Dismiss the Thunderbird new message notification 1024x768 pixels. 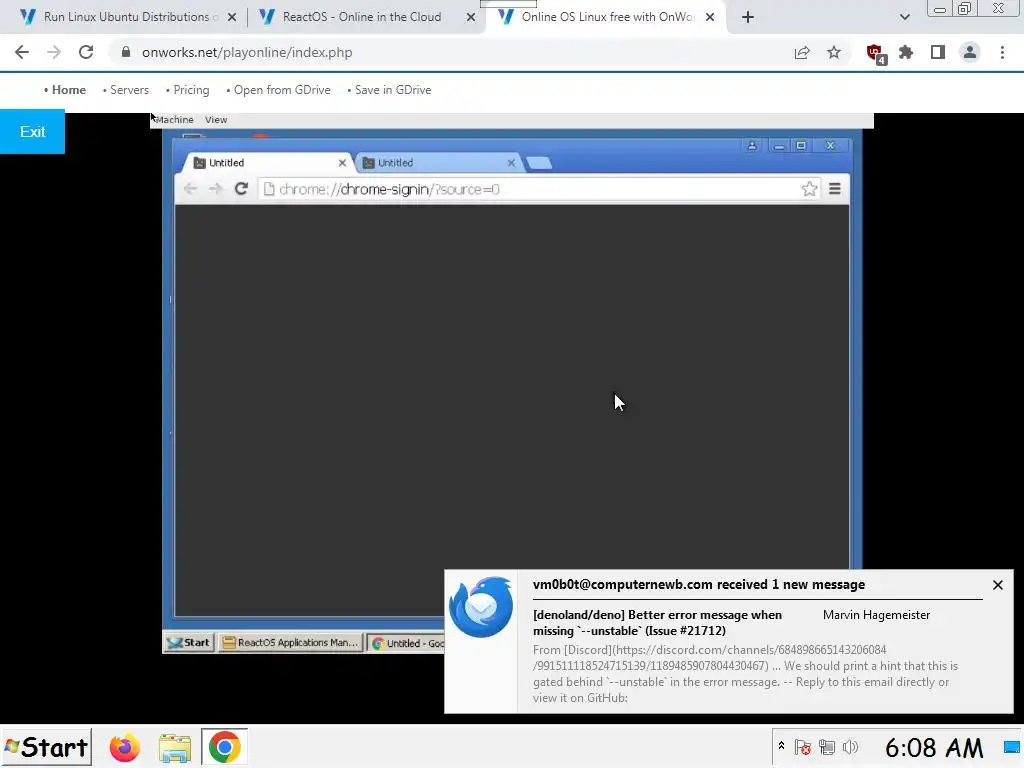[x=998, y=585]
